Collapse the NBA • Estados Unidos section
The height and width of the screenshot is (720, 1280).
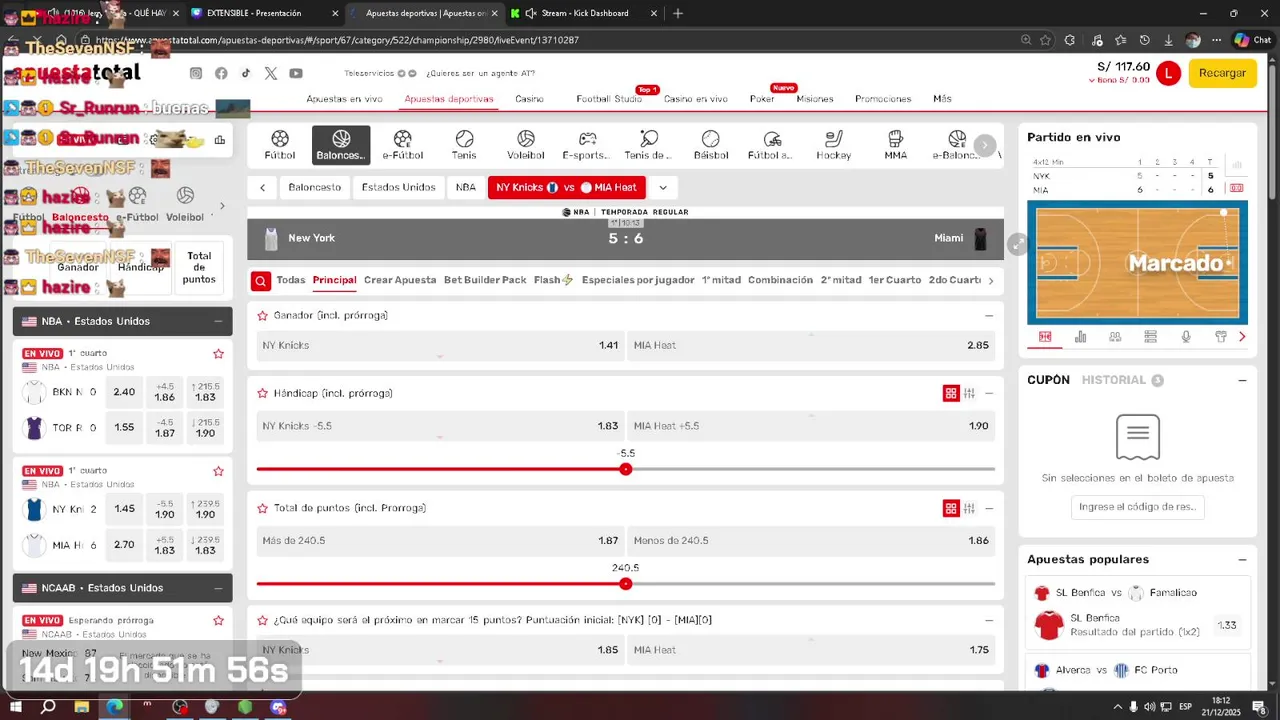pos(218,321)
